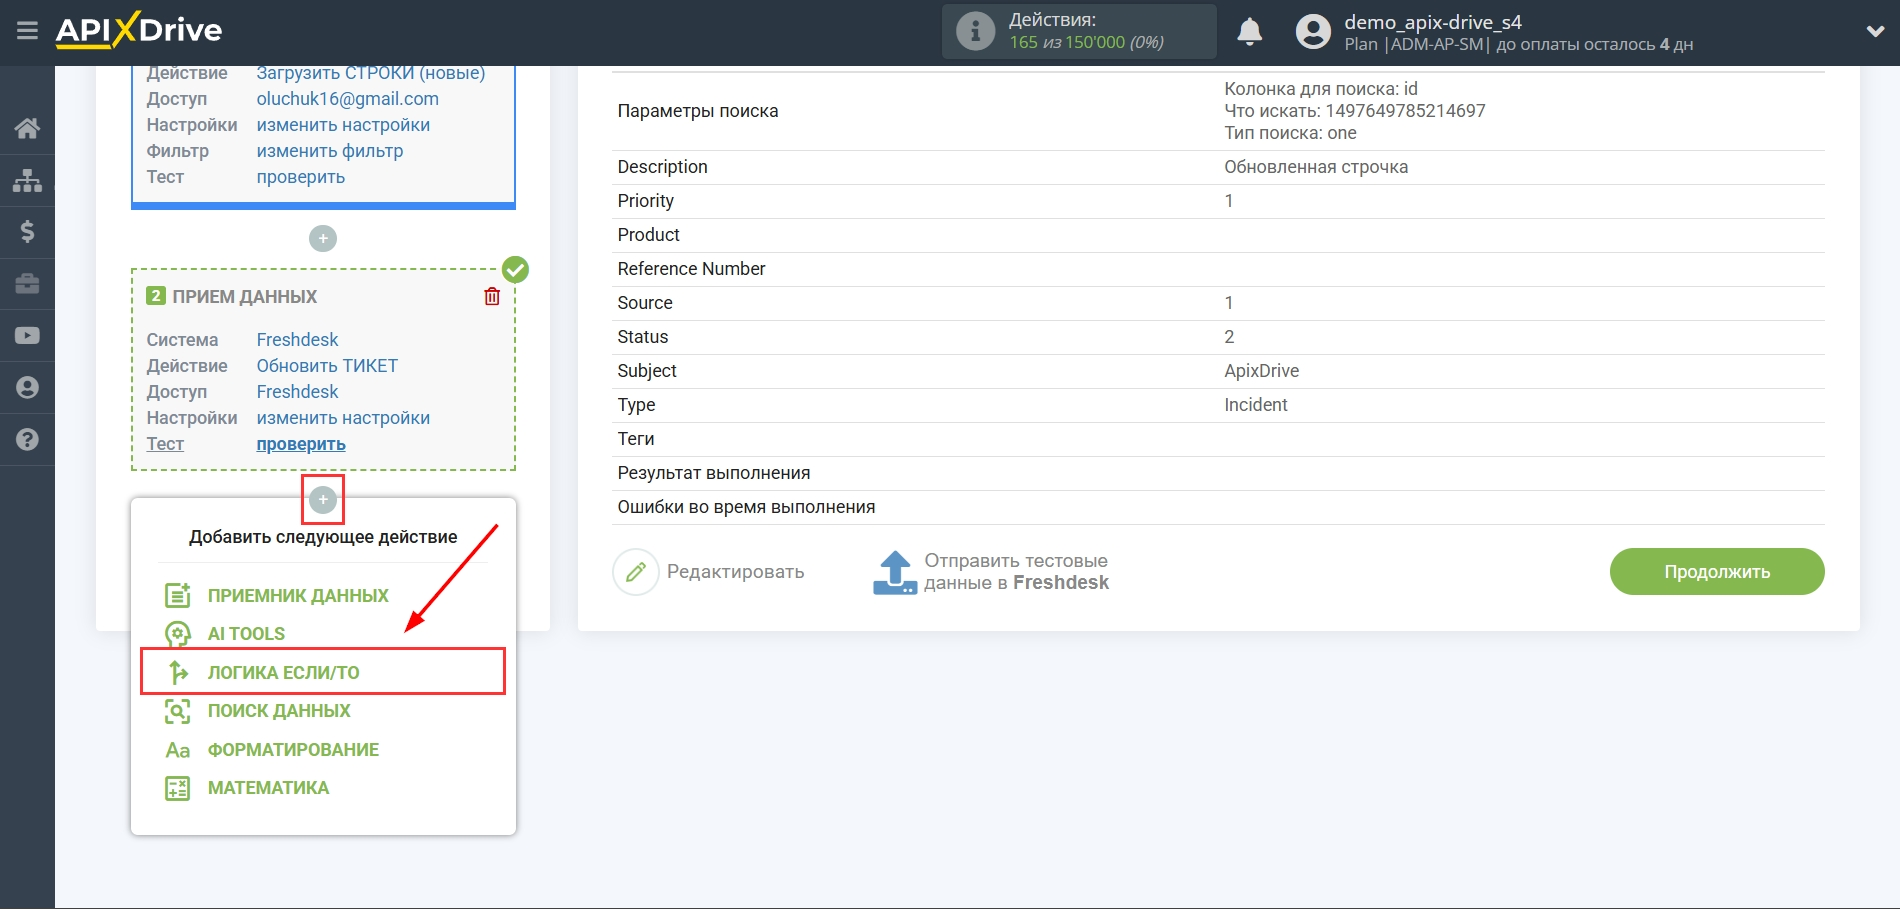The height and width of the screenshot is (909, 1900).
Task: Click the if/then logic branch icon
Action: pyautogui.click(x=177, y=673)
